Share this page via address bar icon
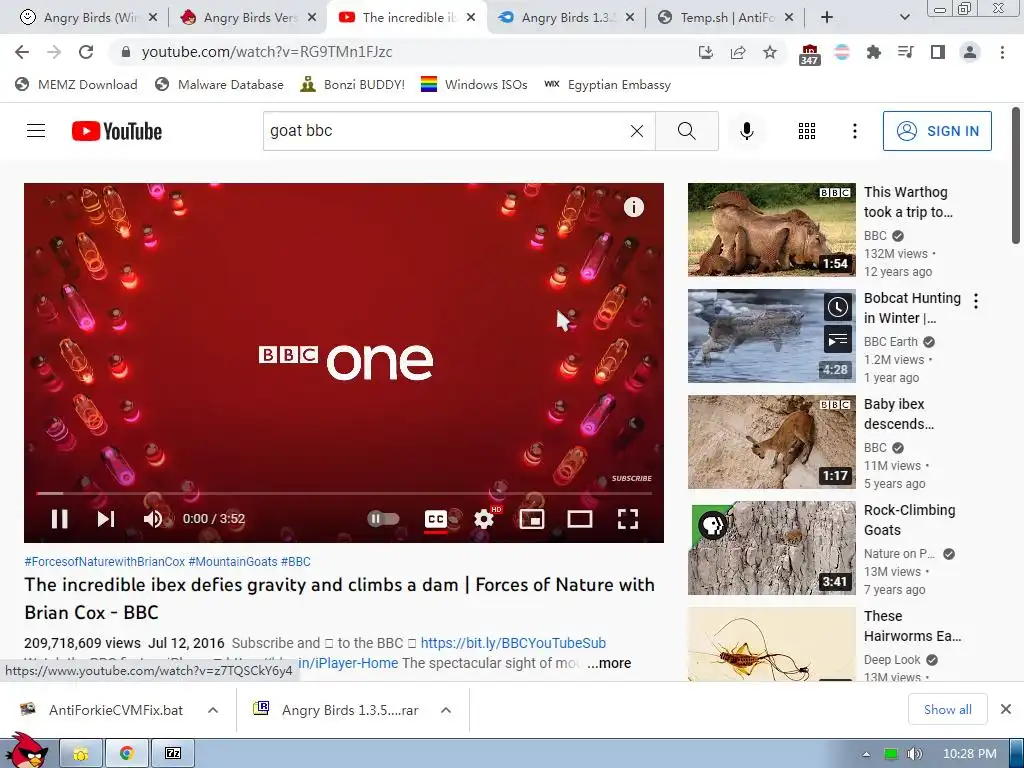Viewport: 1024px width, 768px height. point(738,52)
